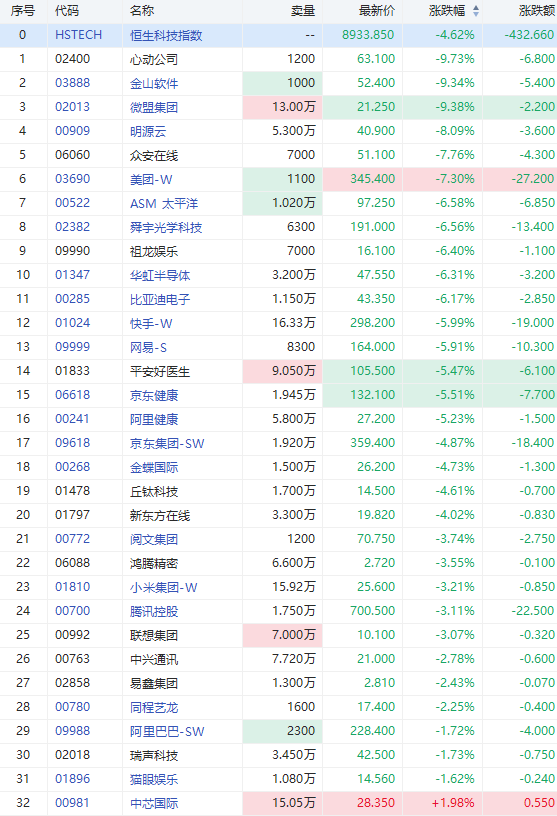Screen dimensions: 557x816
Task: Open stock link 金蝶国际
Action: (x=154, y=467)
